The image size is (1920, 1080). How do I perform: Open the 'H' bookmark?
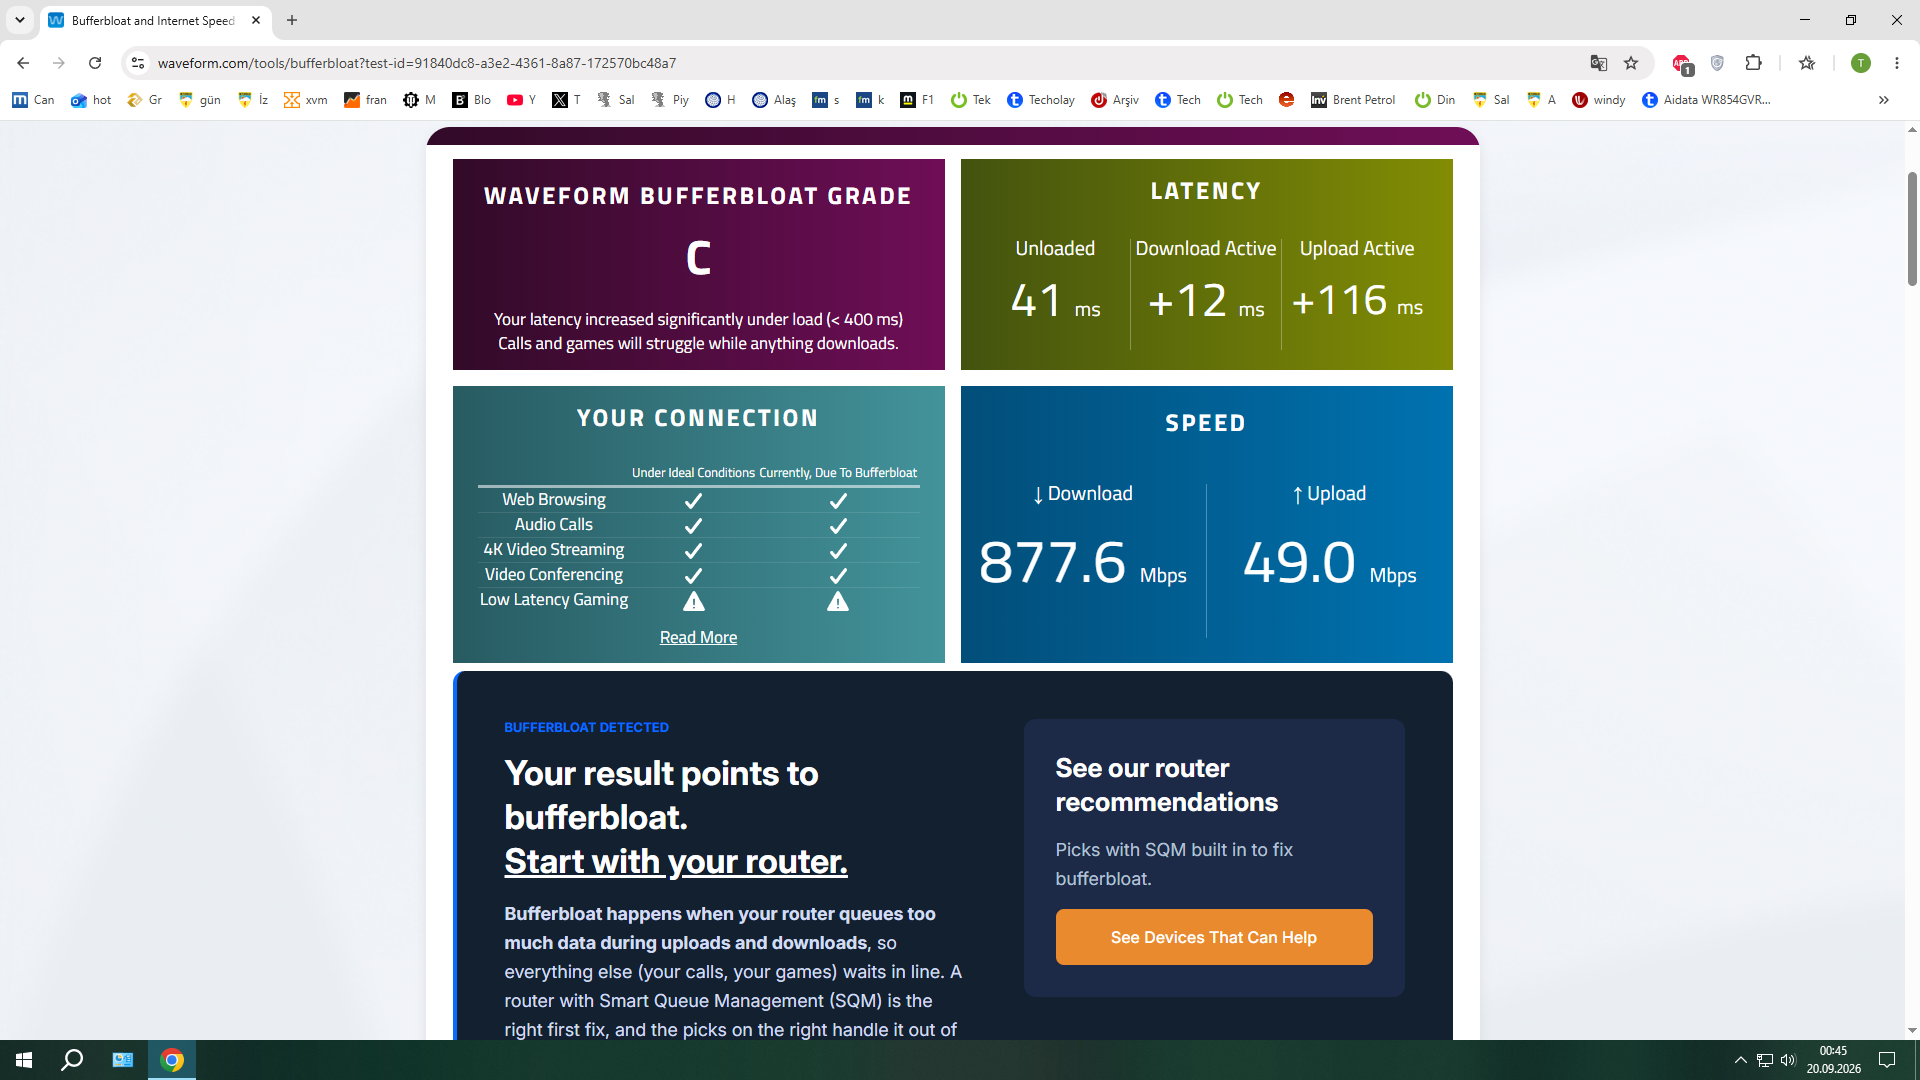coord(720,100)
